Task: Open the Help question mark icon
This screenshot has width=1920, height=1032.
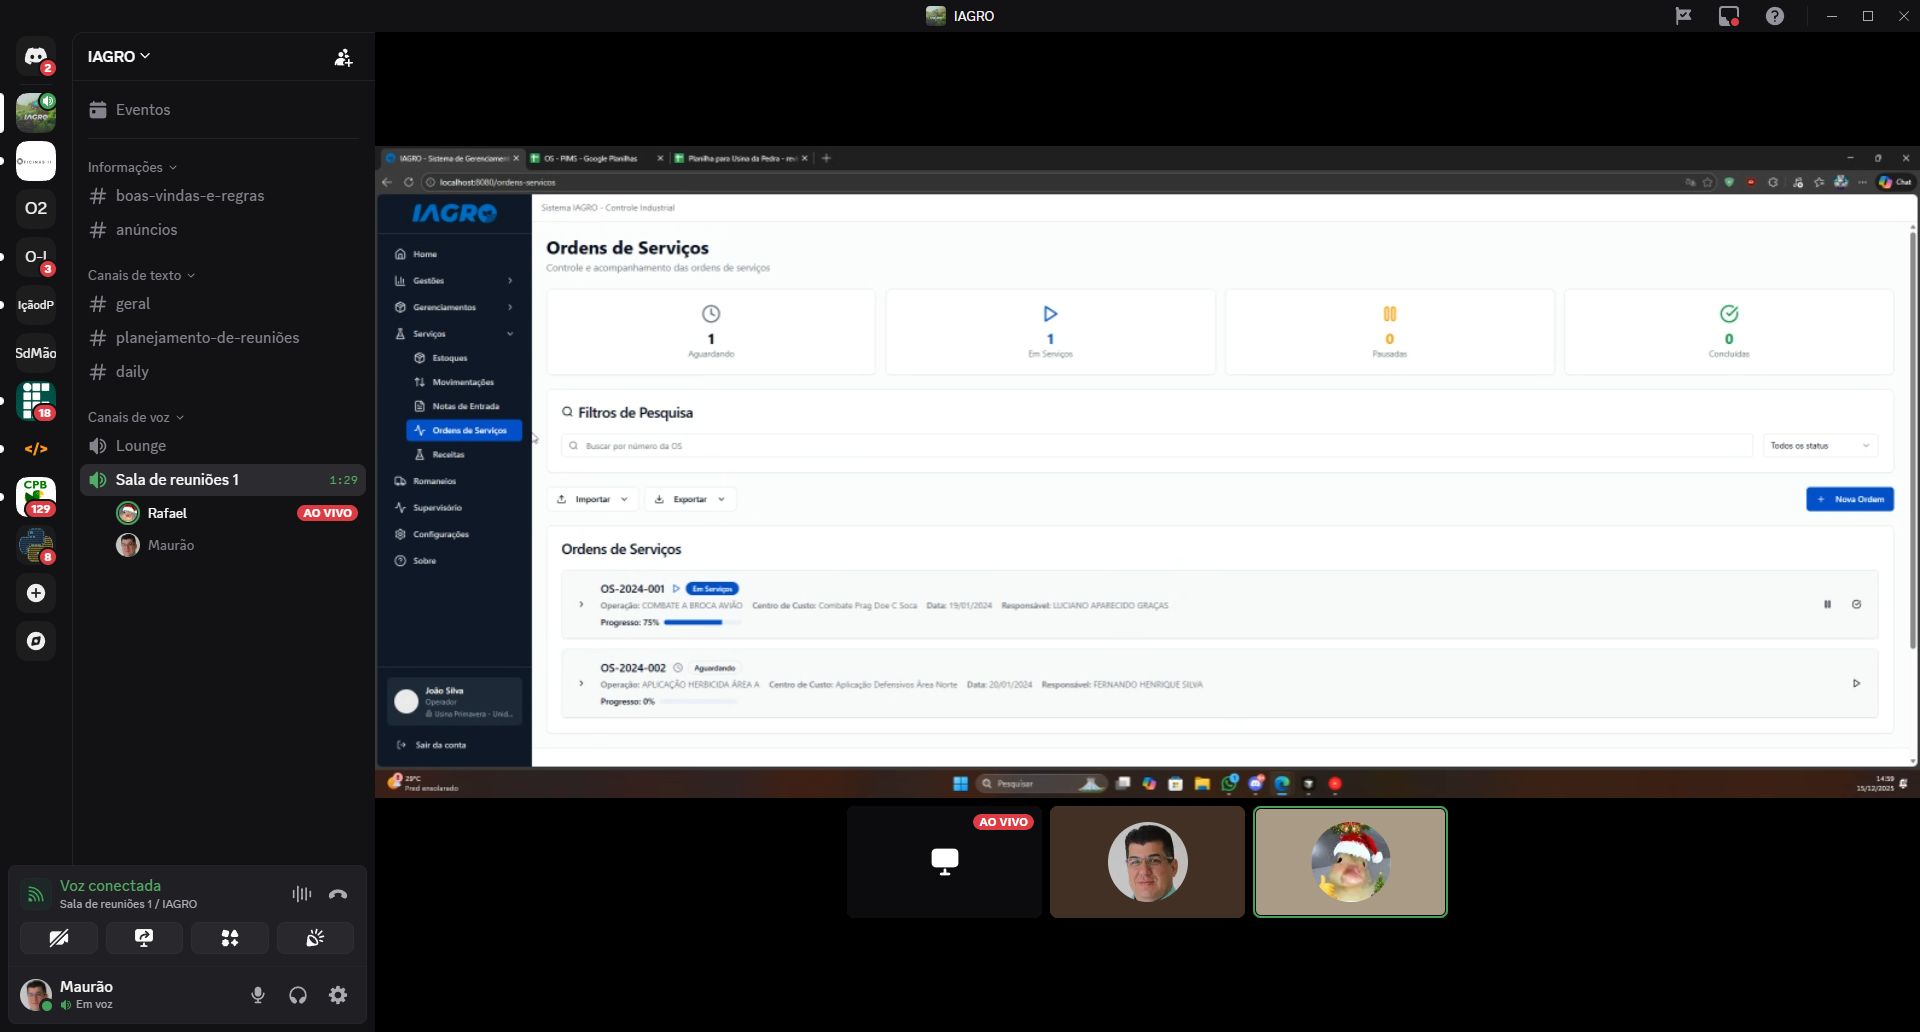Action: 1775,16
